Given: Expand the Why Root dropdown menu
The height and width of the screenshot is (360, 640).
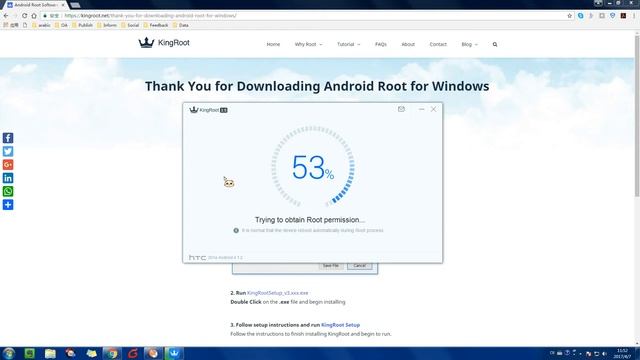Looking at the screenshot, I should (308, 44).
